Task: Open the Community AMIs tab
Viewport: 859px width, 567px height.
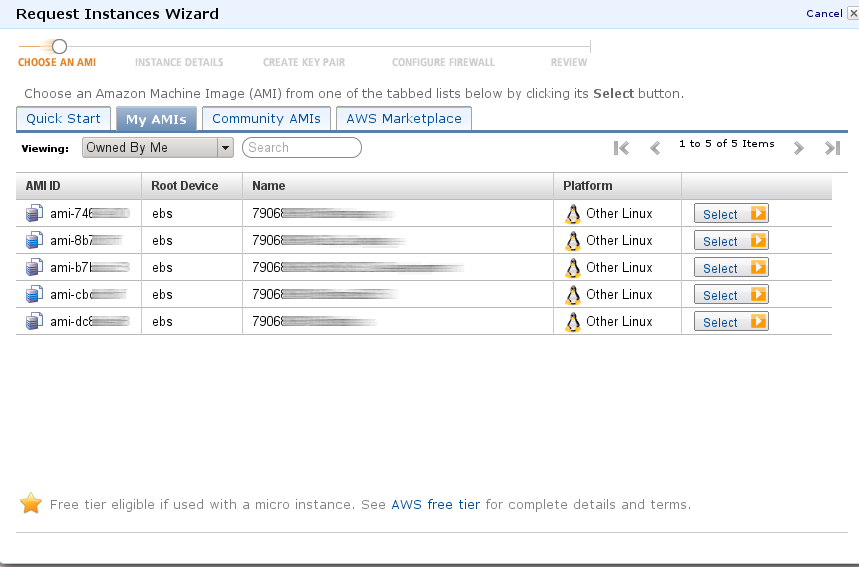Action: 266,118
